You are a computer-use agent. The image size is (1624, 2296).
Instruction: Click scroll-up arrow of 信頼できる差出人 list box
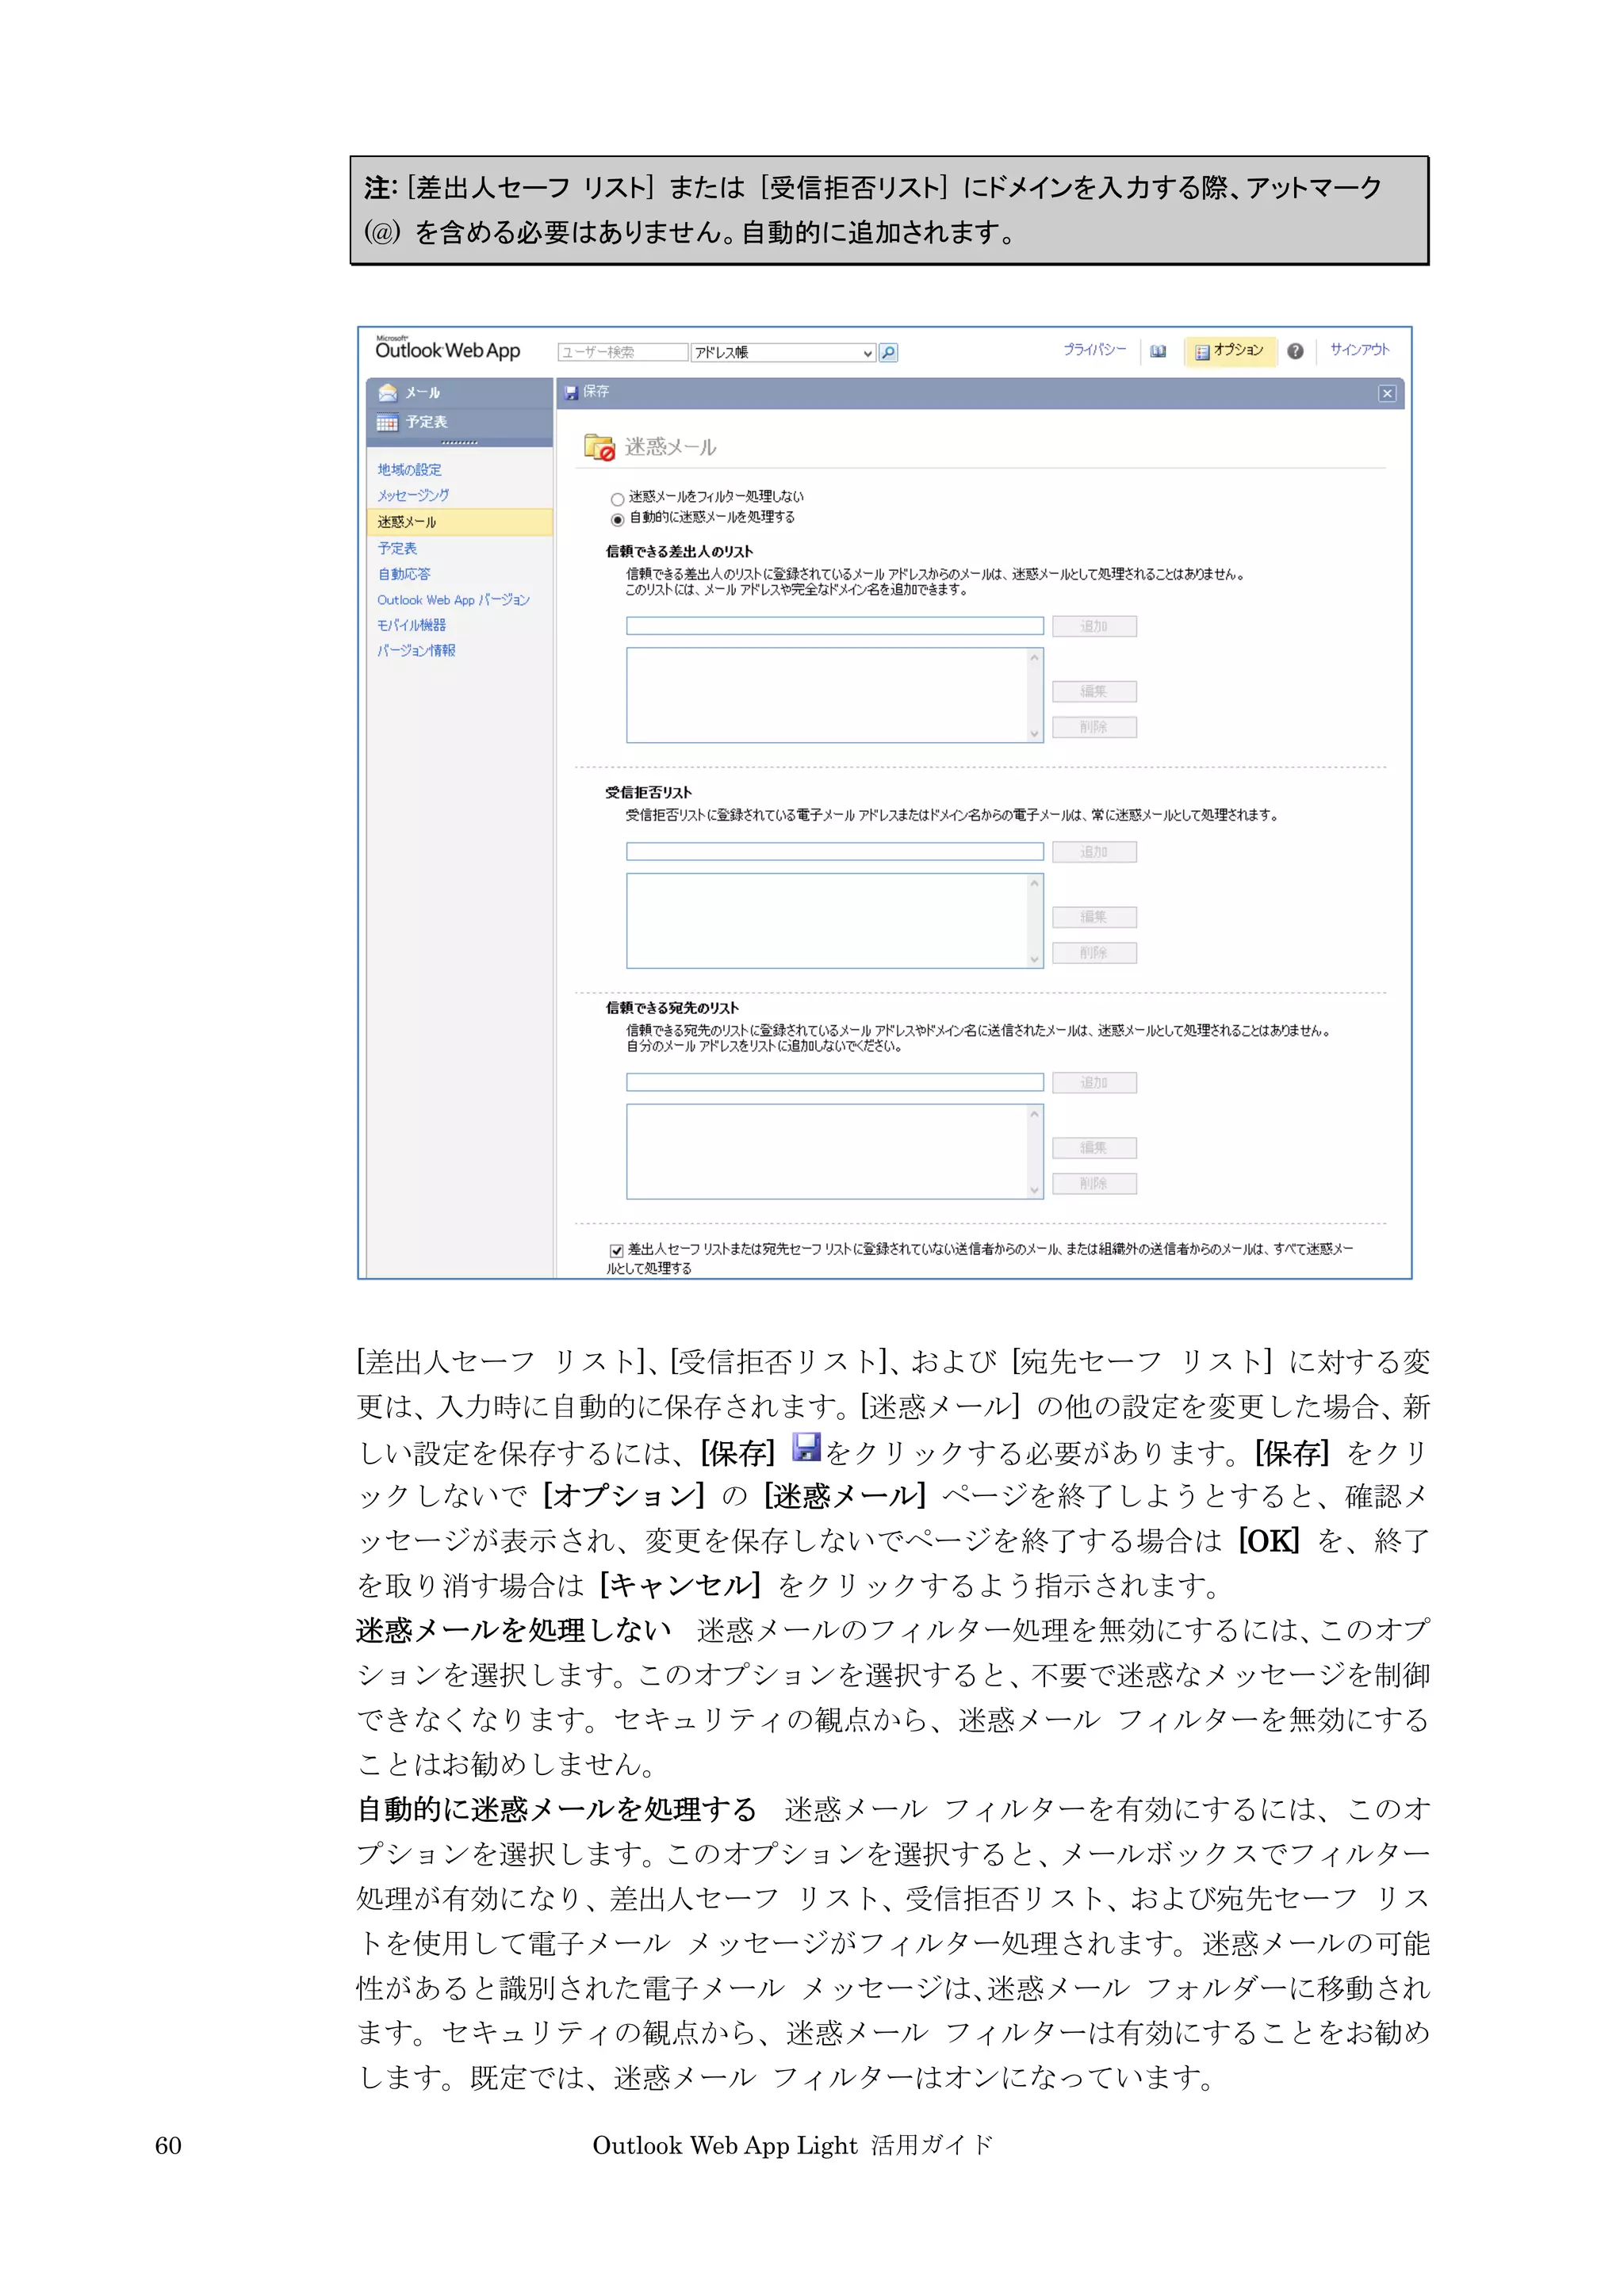coord(1035,658)
